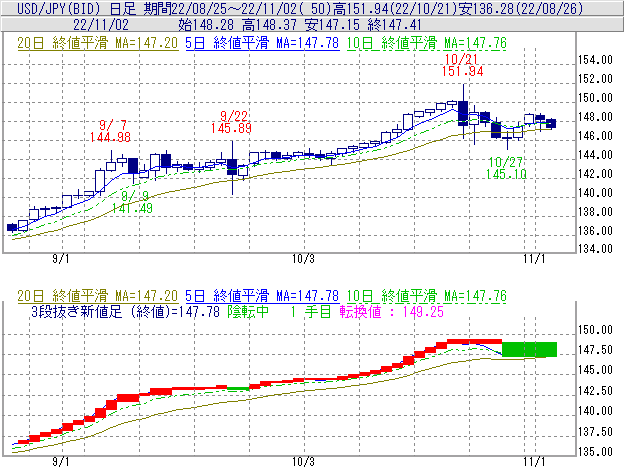Click the 3段抜き新値足 (終値)=147.78 label
The image size is (624, 475).
pyautogui.click(x=125, y=311)
